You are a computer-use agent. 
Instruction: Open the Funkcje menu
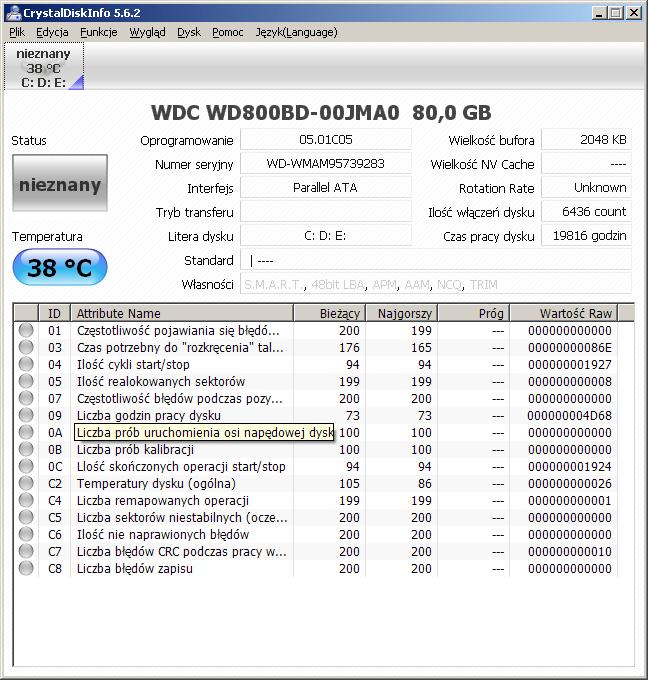coord(98,32)
